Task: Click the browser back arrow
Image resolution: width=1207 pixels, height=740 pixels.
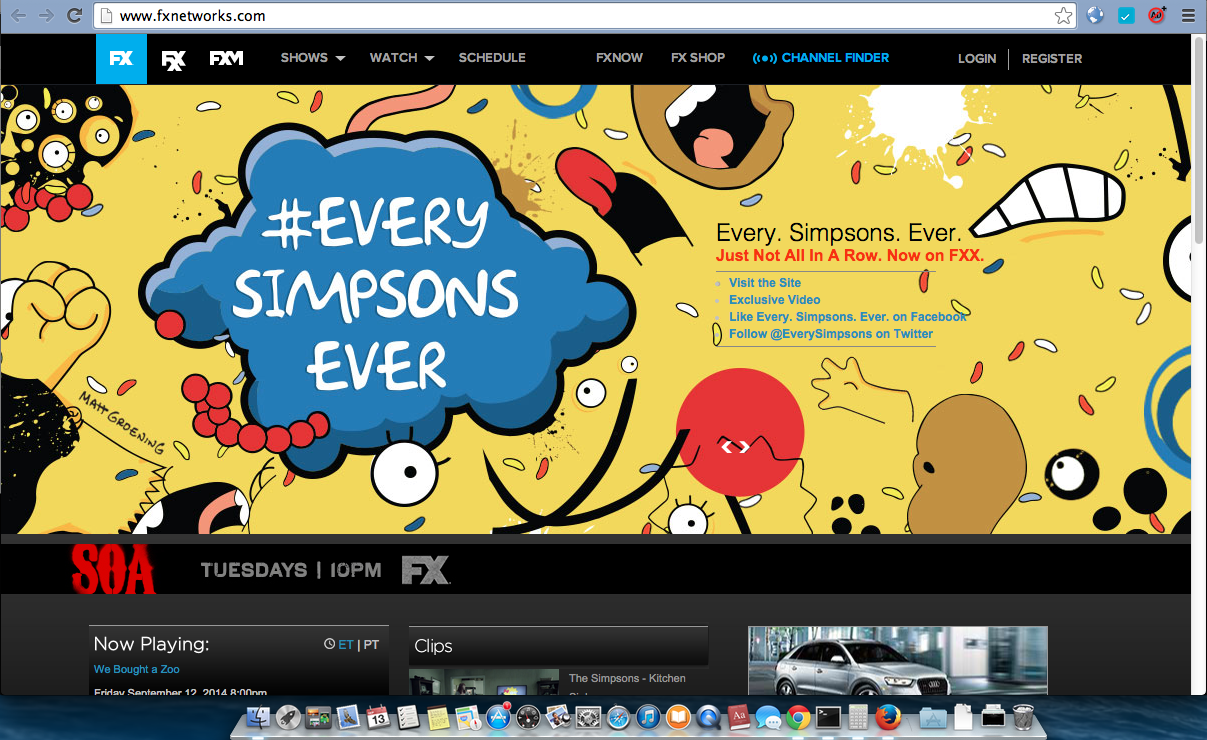Action: click(x=19, y=15)
